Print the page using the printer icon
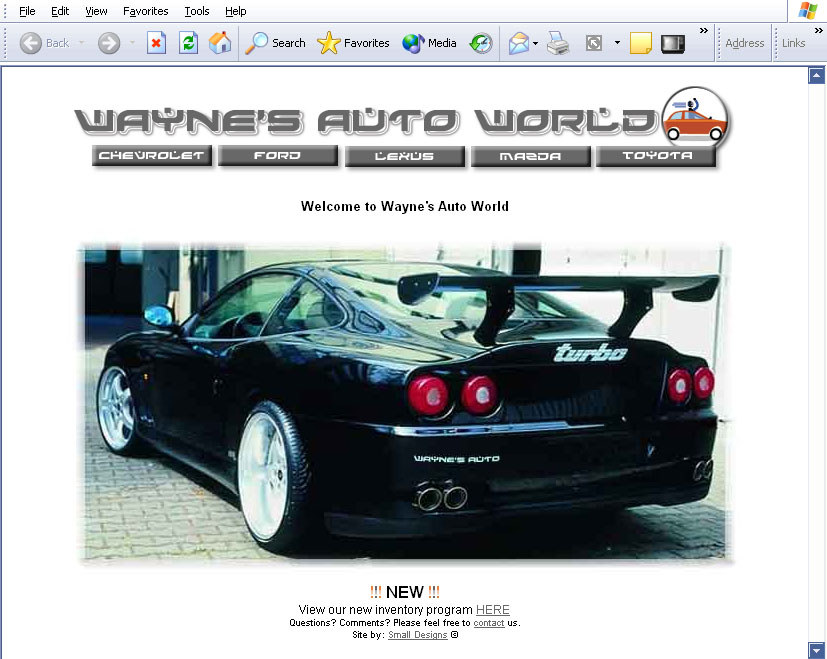Screen dimensions: 827x659 tap(558, 43)
